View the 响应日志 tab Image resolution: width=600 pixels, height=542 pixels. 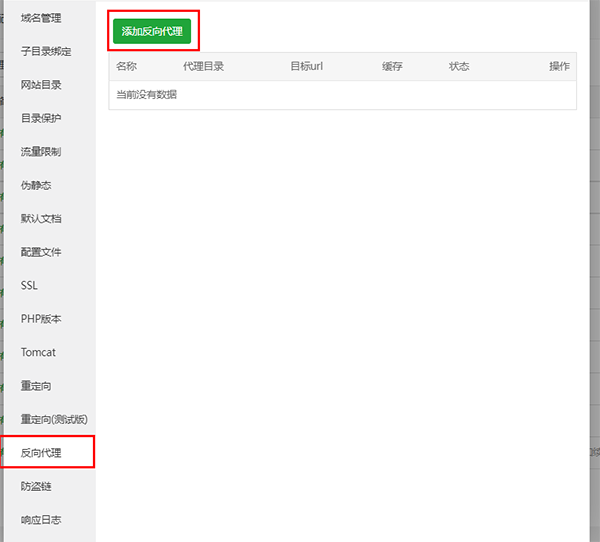click(x=41, y=520)
